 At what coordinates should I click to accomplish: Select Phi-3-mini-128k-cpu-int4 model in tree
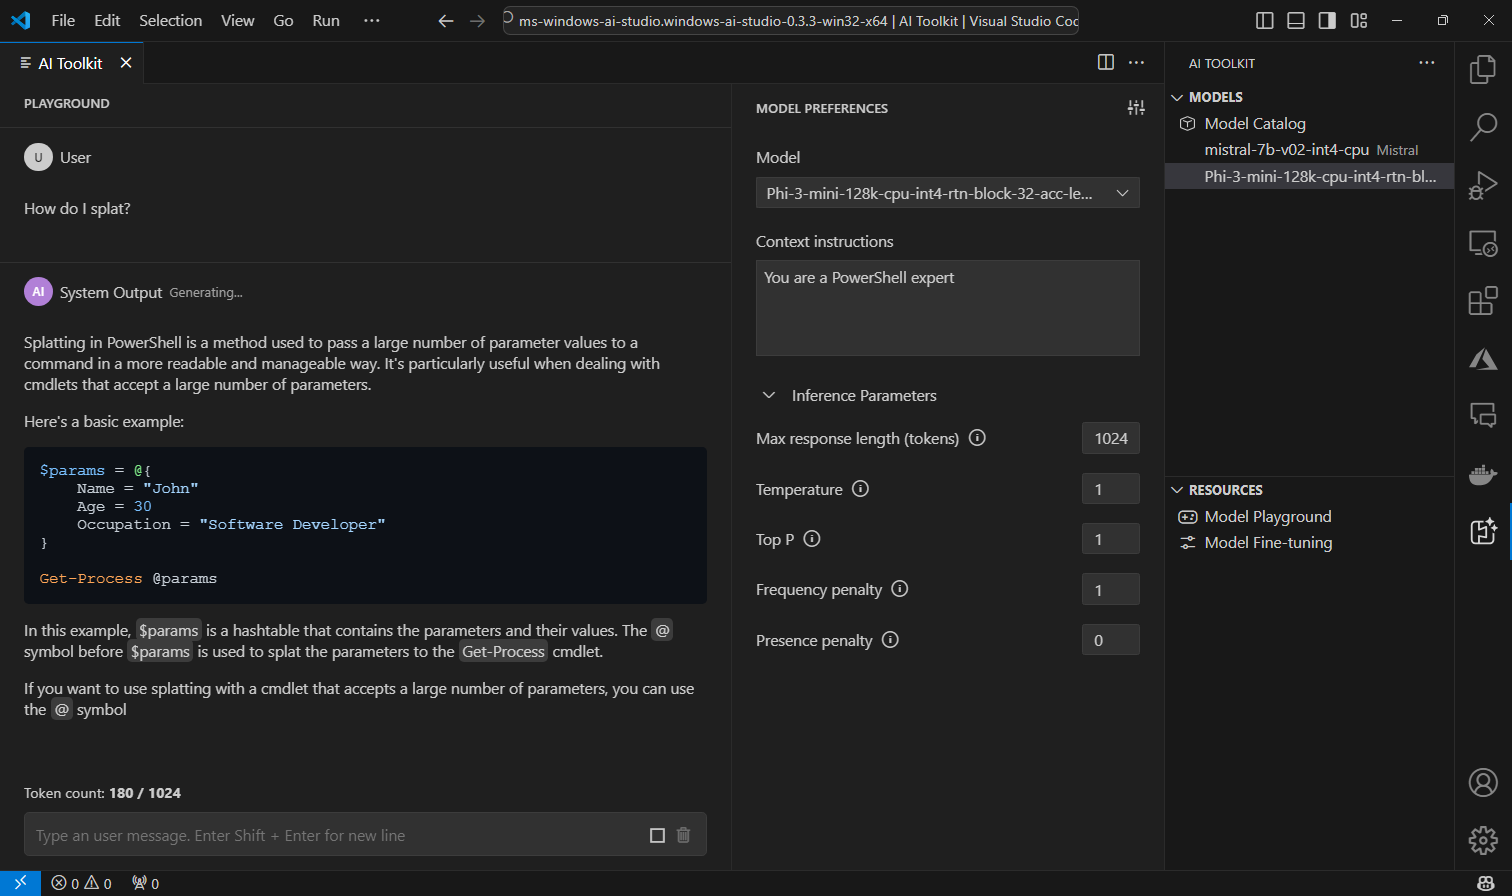[1309, 176]
